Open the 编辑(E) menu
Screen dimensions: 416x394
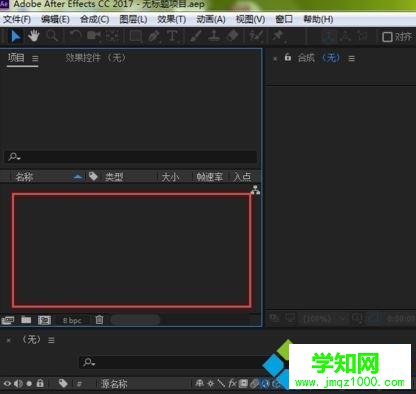(x=55, y=19)
